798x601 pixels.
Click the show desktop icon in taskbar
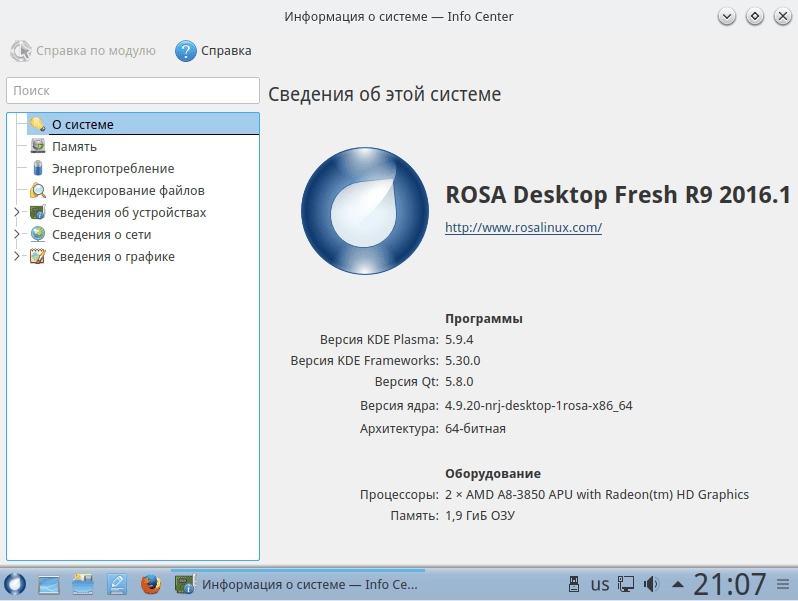[x=49, y=585]
